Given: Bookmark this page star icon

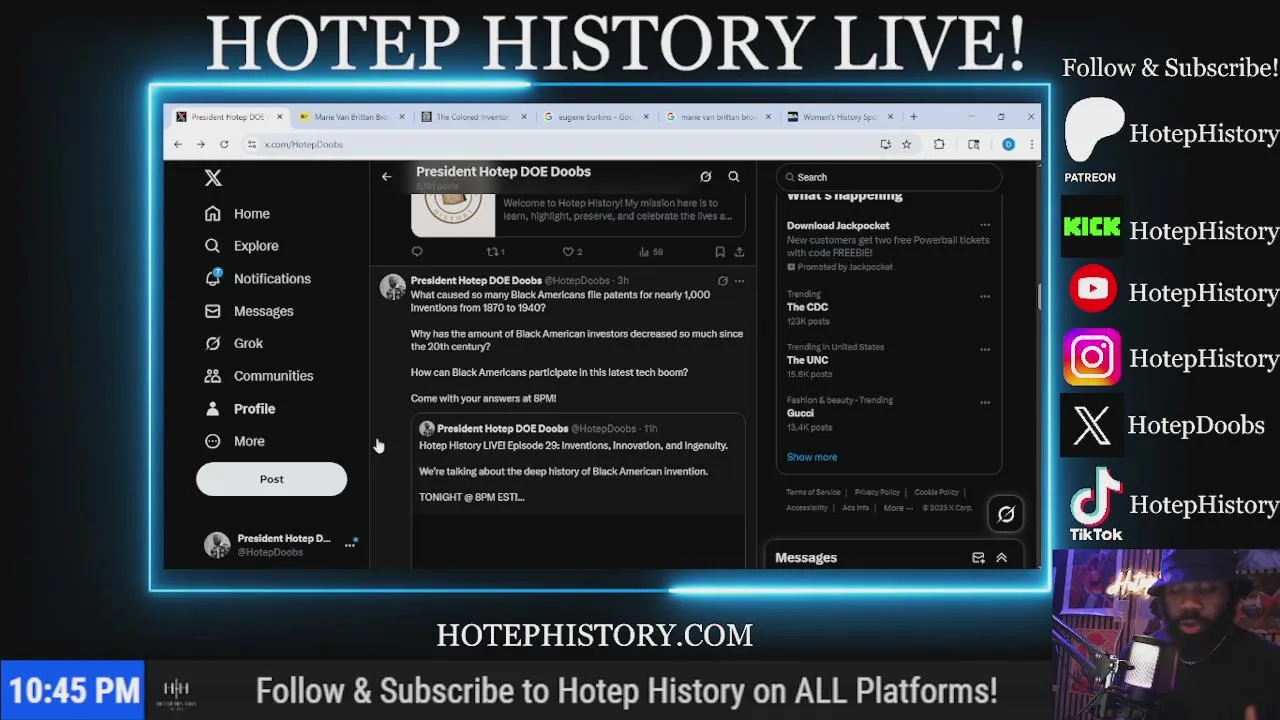Looking at the screenshot, I should click(906, 144).
